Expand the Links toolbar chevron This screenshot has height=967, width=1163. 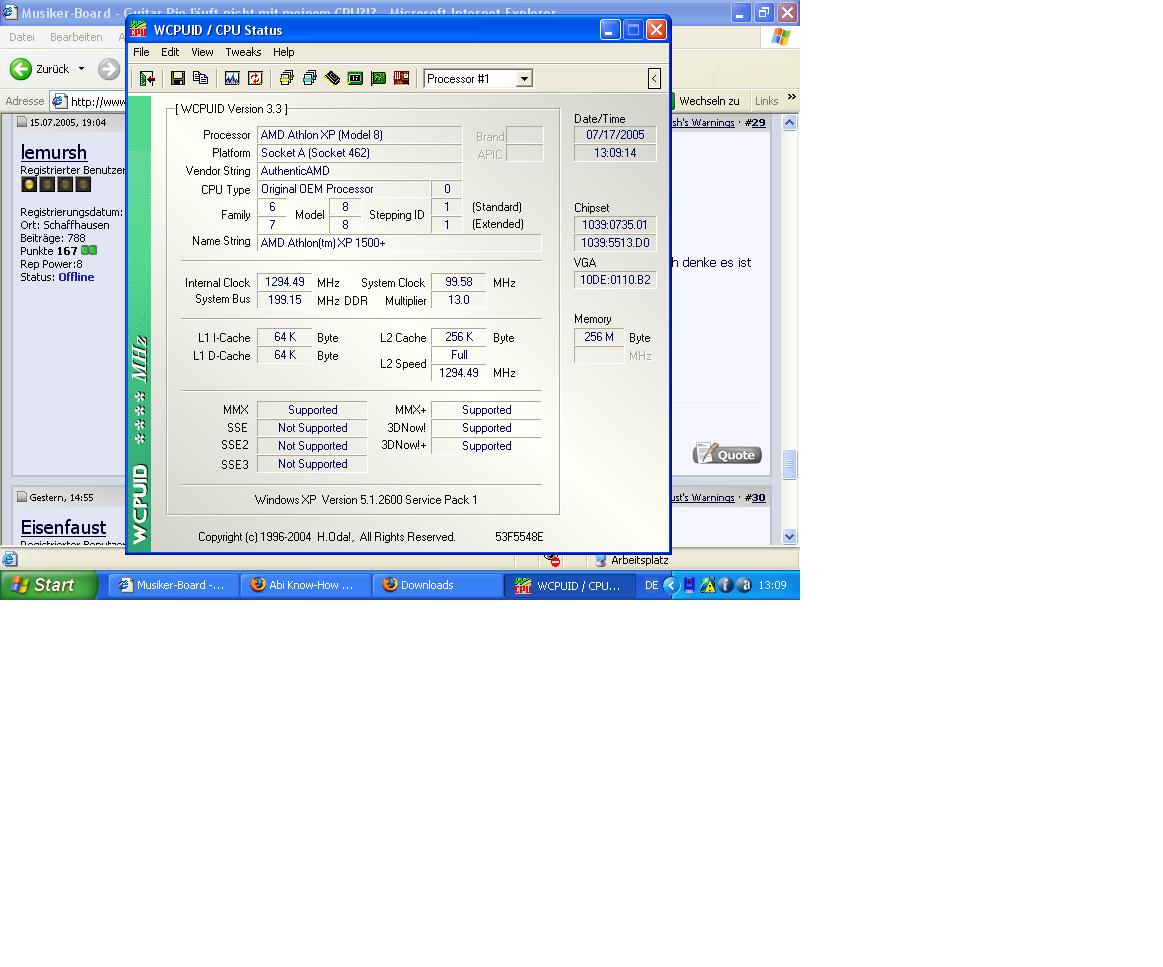point(791,97)
